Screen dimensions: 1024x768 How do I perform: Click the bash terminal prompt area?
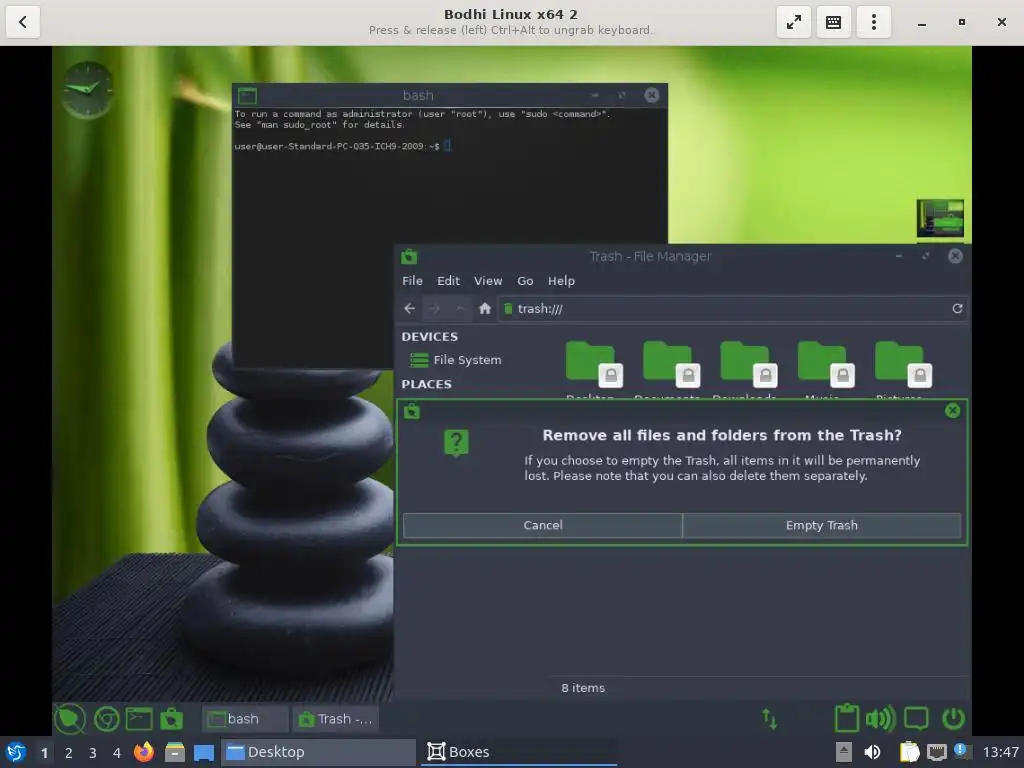coord(342,146)
